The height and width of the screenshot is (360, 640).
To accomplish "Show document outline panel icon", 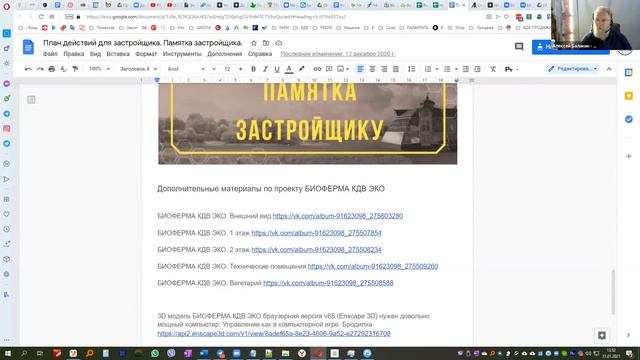I will pos(31,100).
